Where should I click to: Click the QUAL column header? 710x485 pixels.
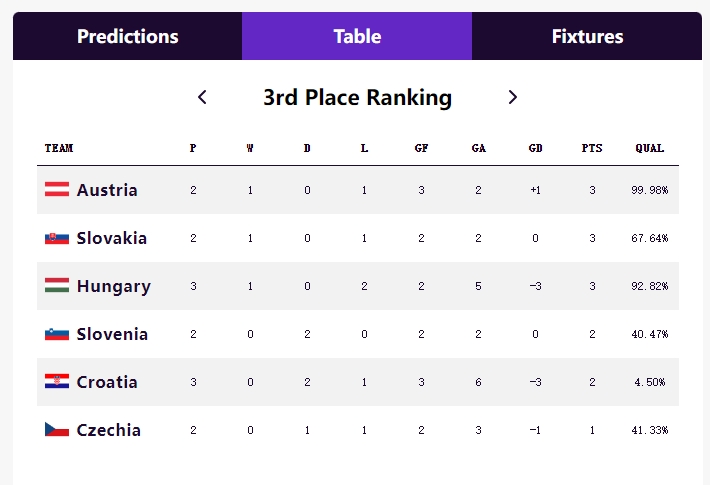649,149
